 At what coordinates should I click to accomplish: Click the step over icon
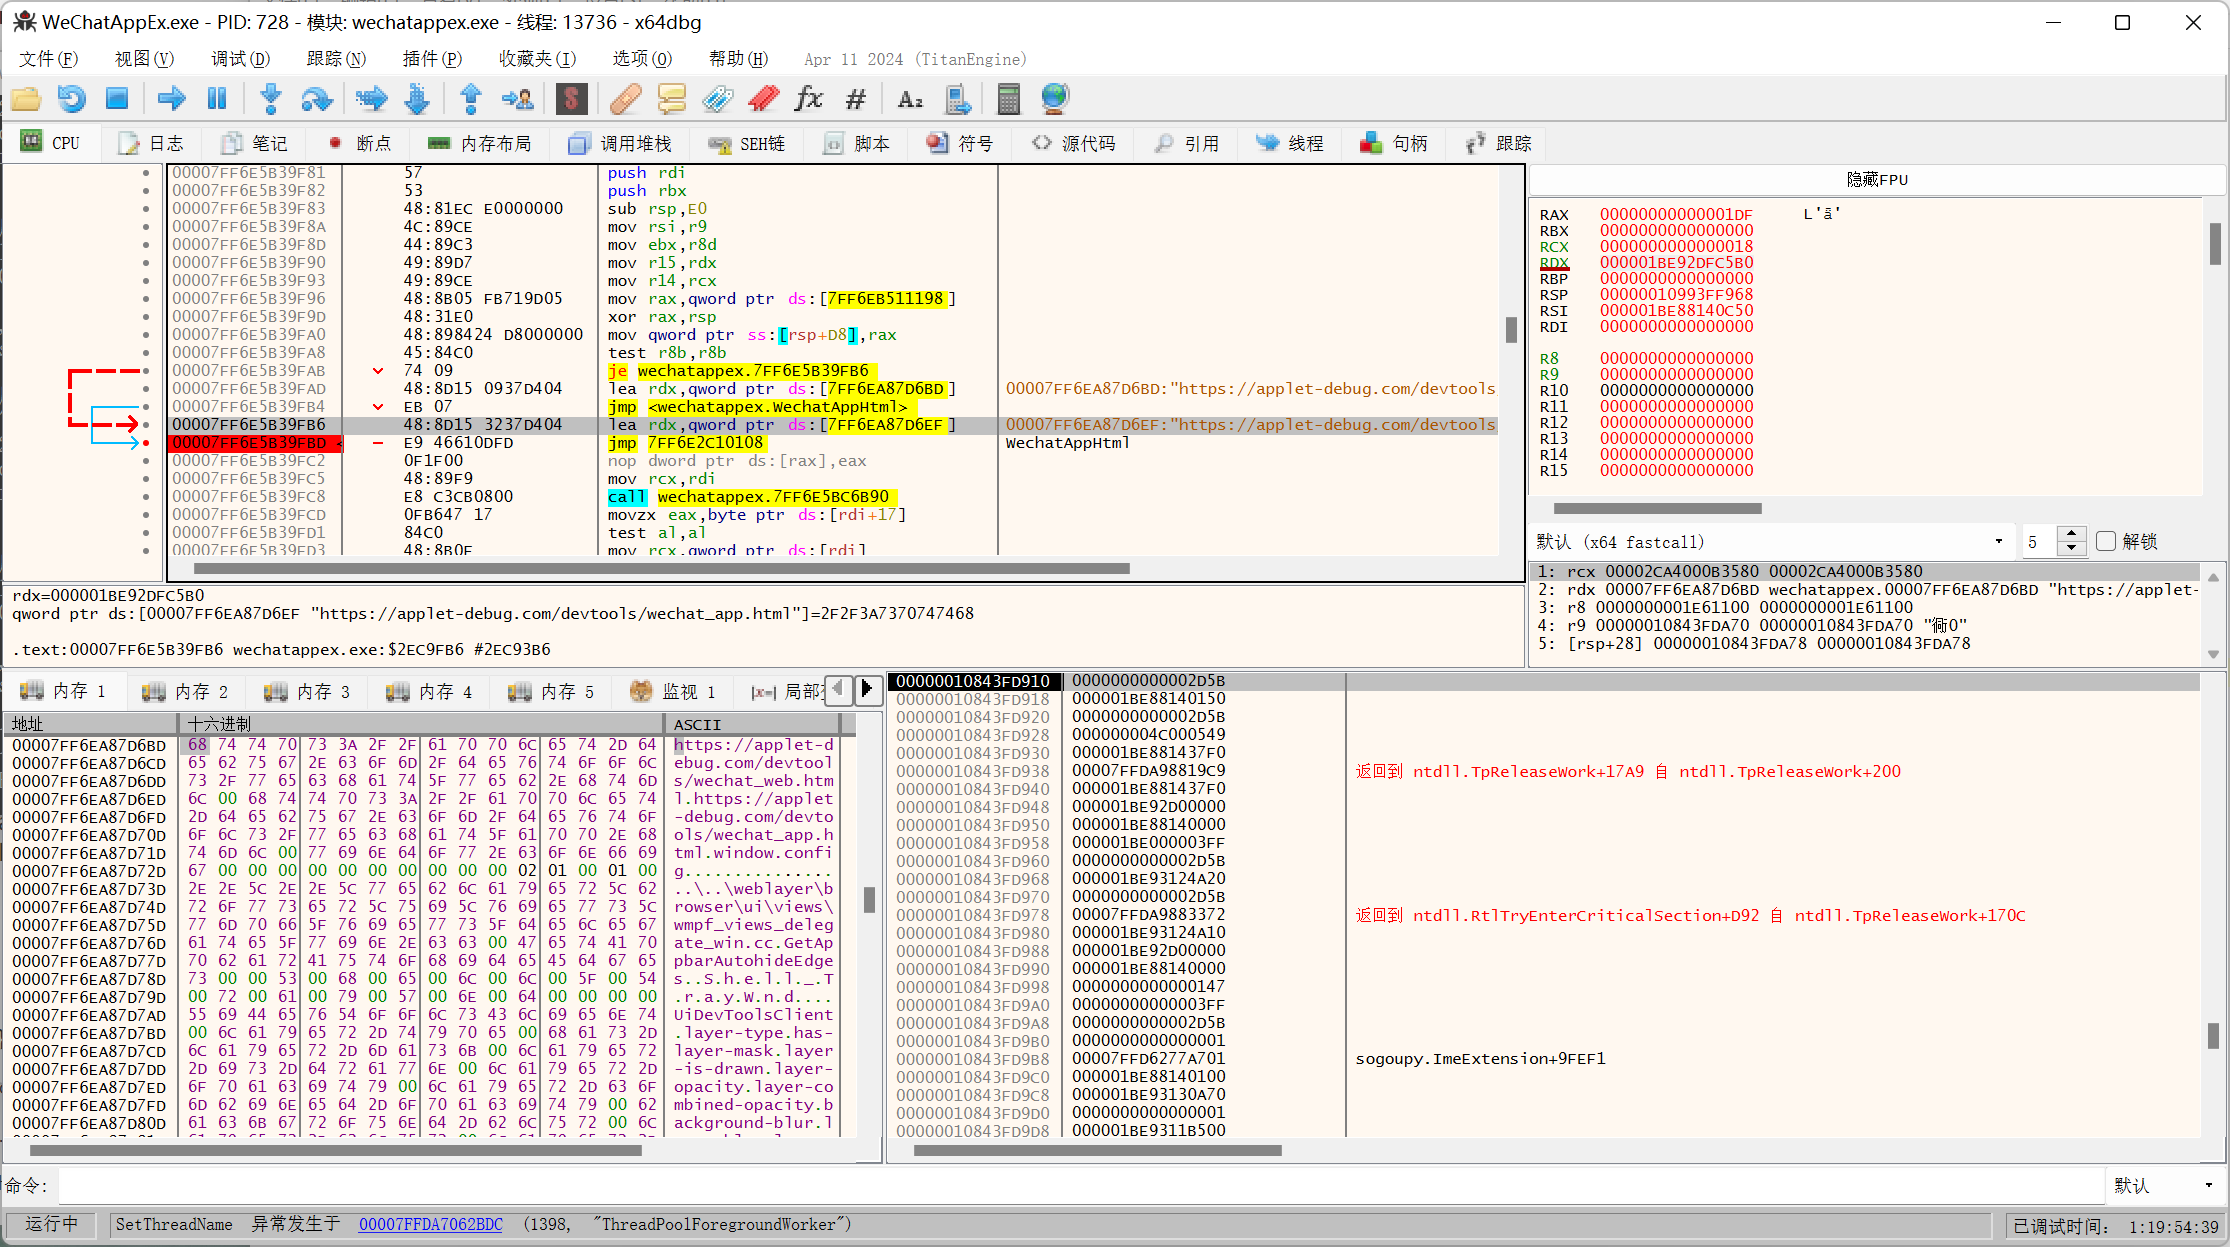click(x=316, y=99)
